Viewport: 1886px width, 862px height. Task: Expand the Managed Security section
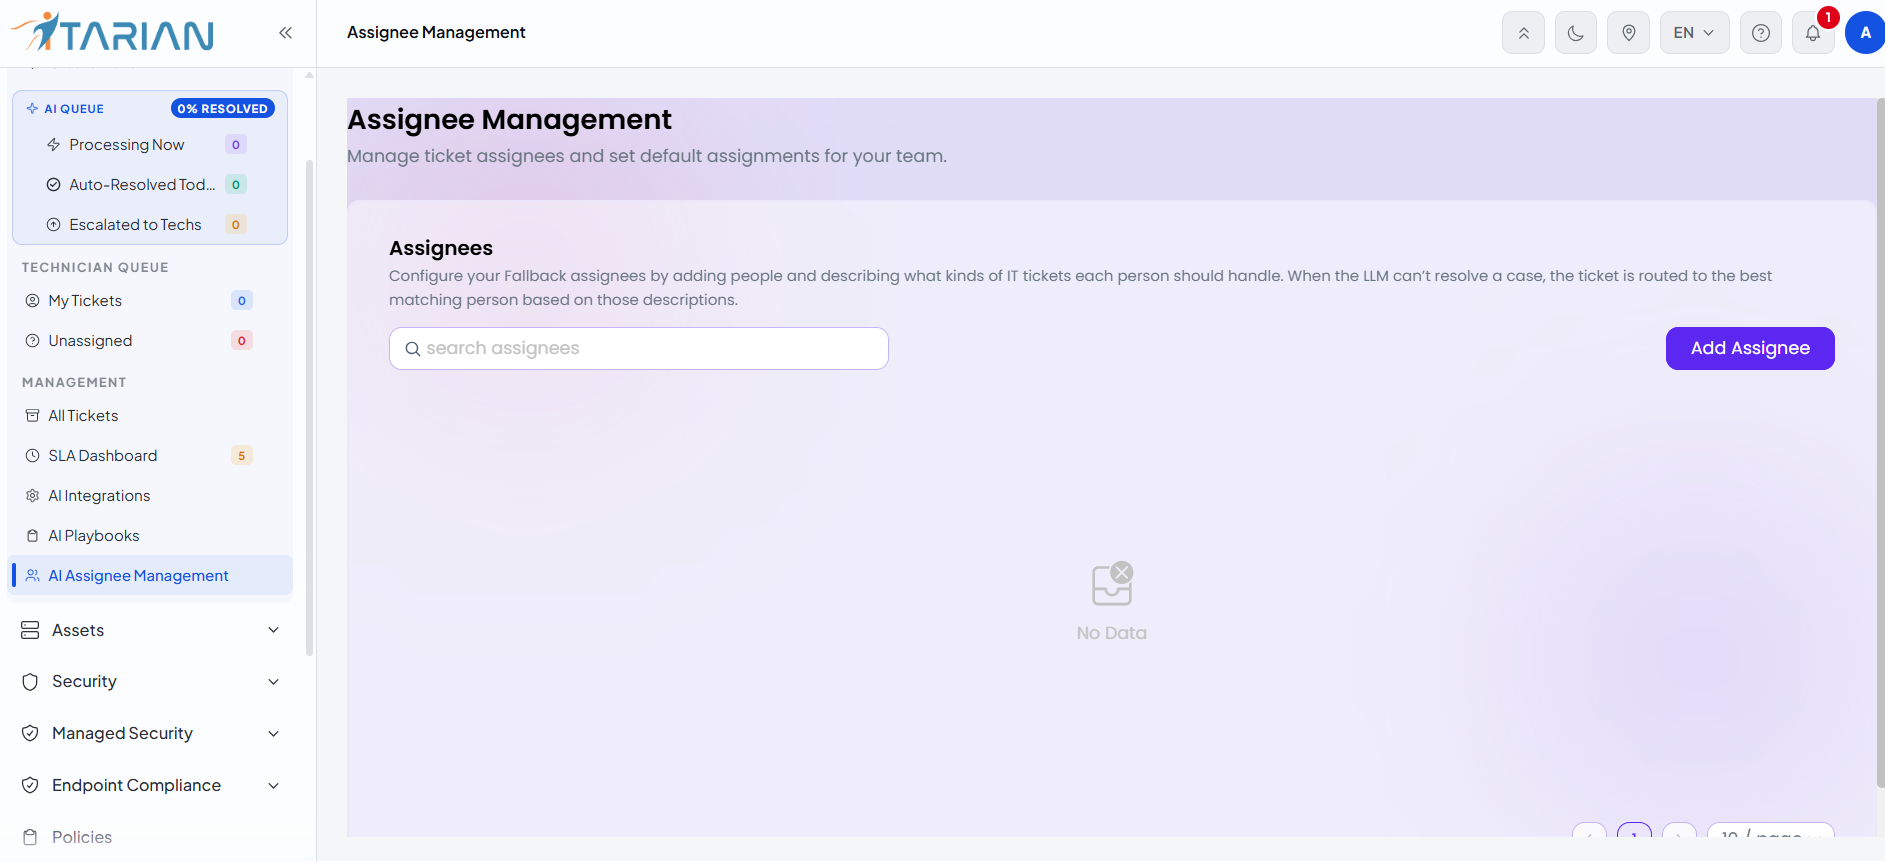click(150, 734)
